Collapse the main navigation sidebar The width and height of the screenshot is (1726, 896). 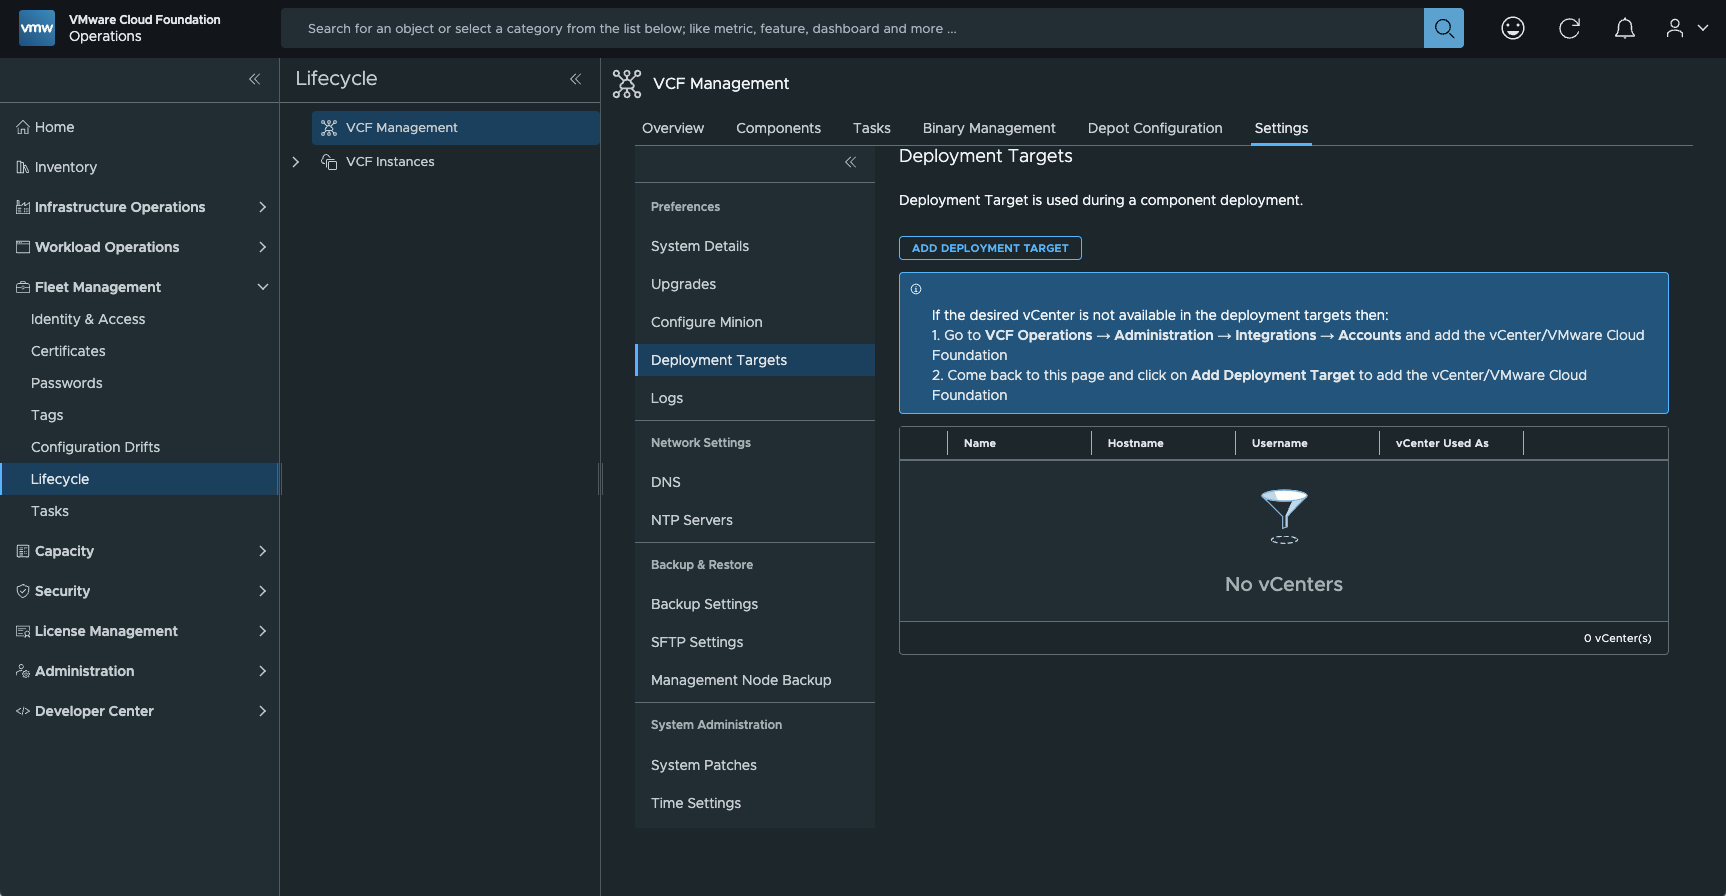point(254,79)
